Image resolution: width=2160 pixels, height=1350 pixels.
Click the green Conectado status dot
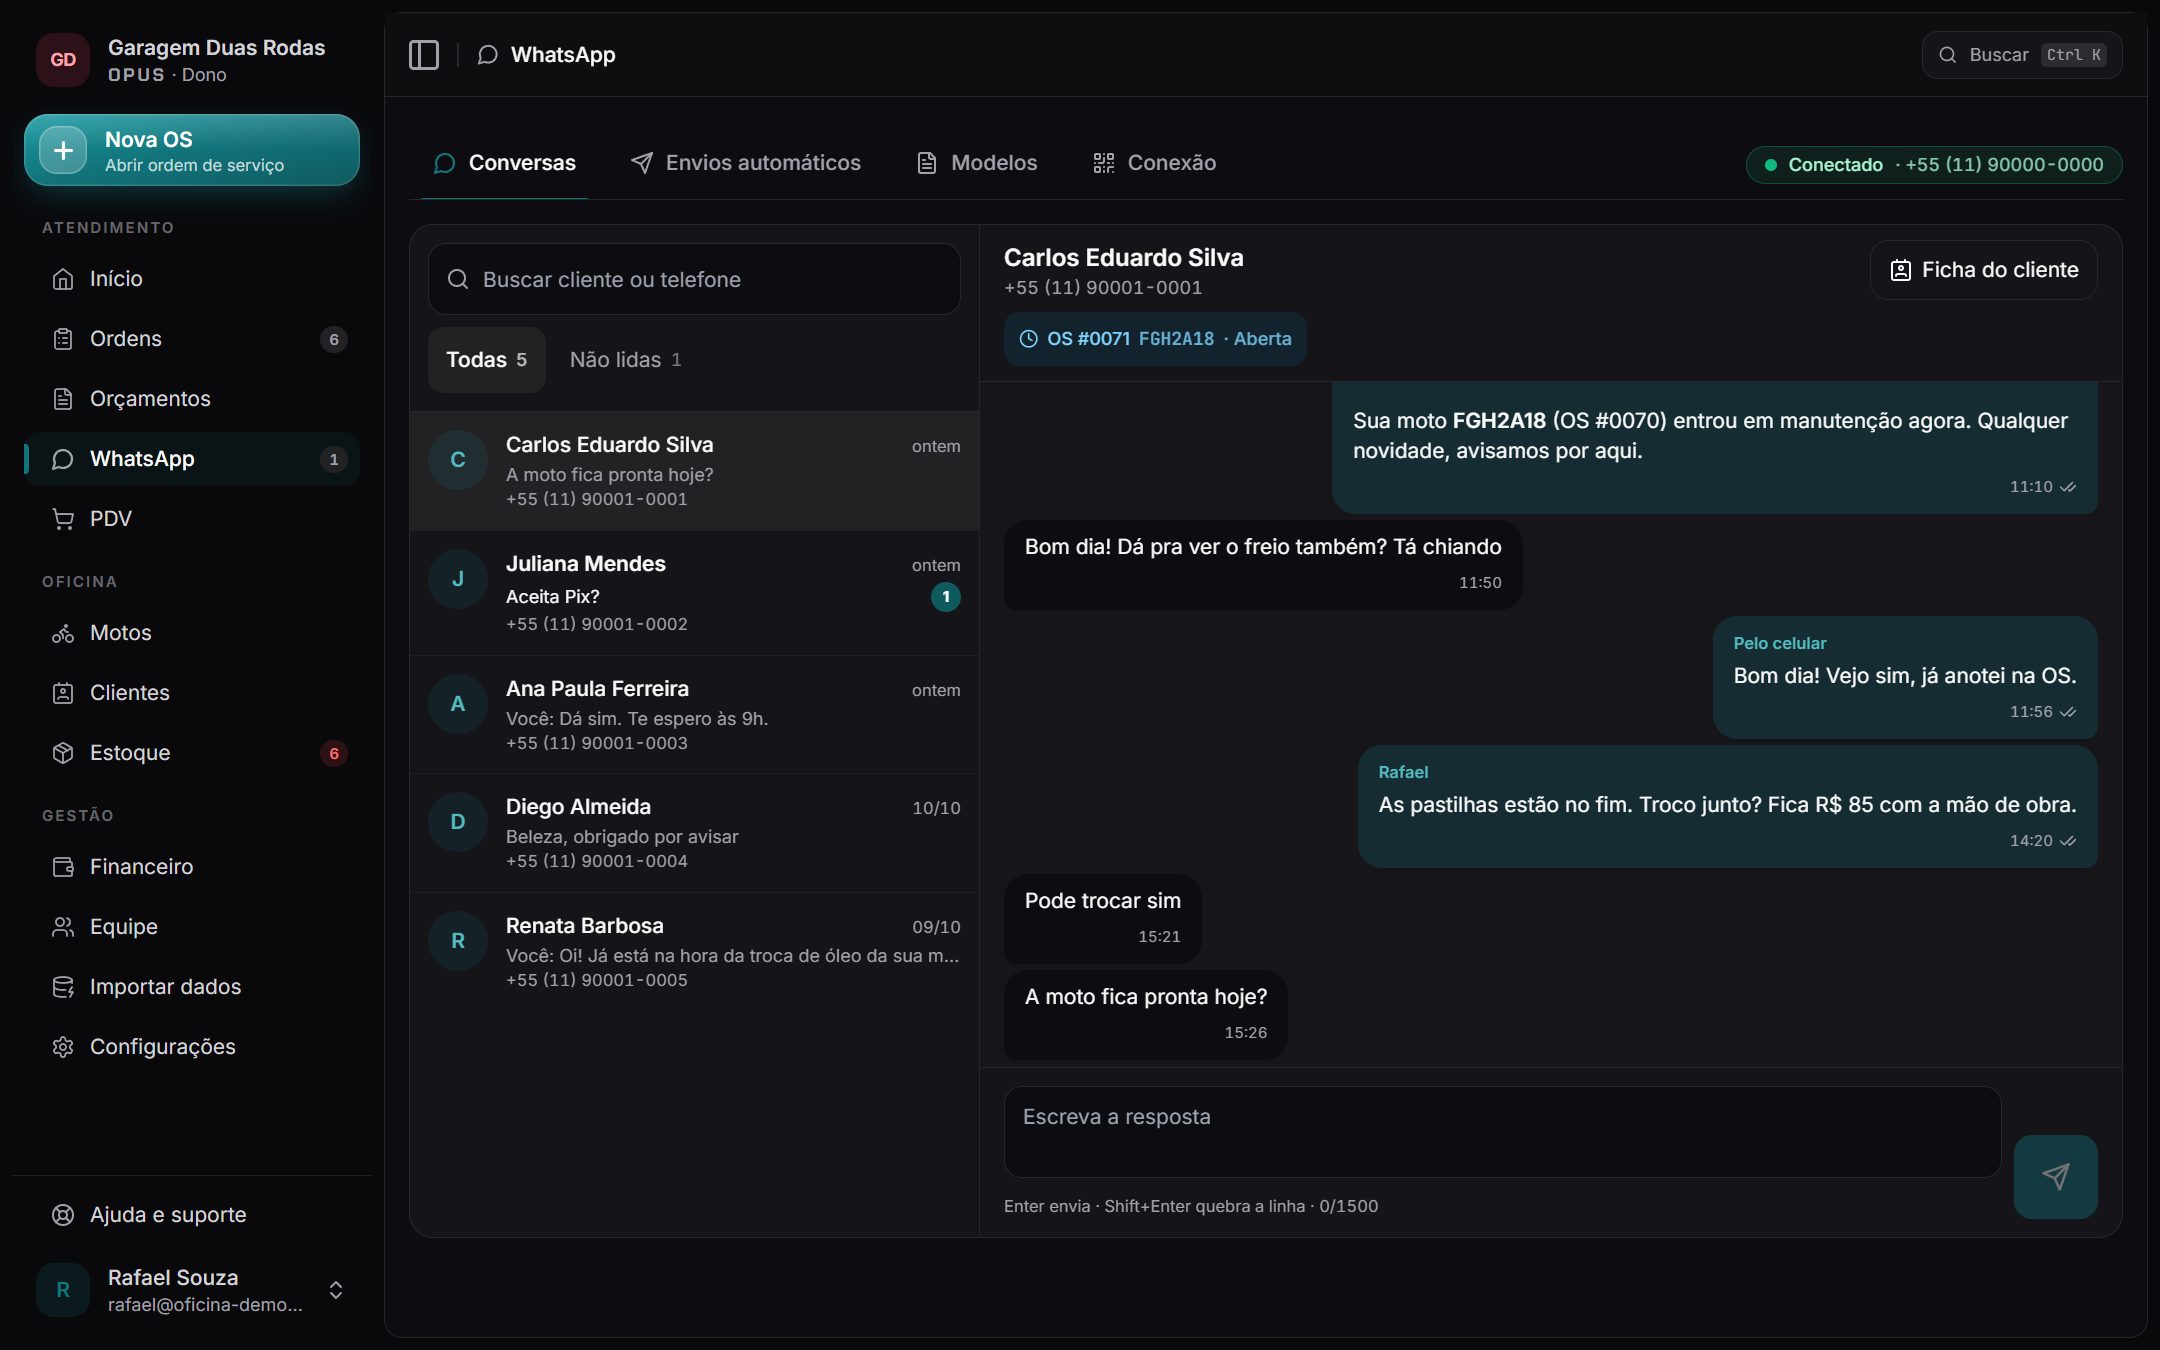(x=1771, y=165)
